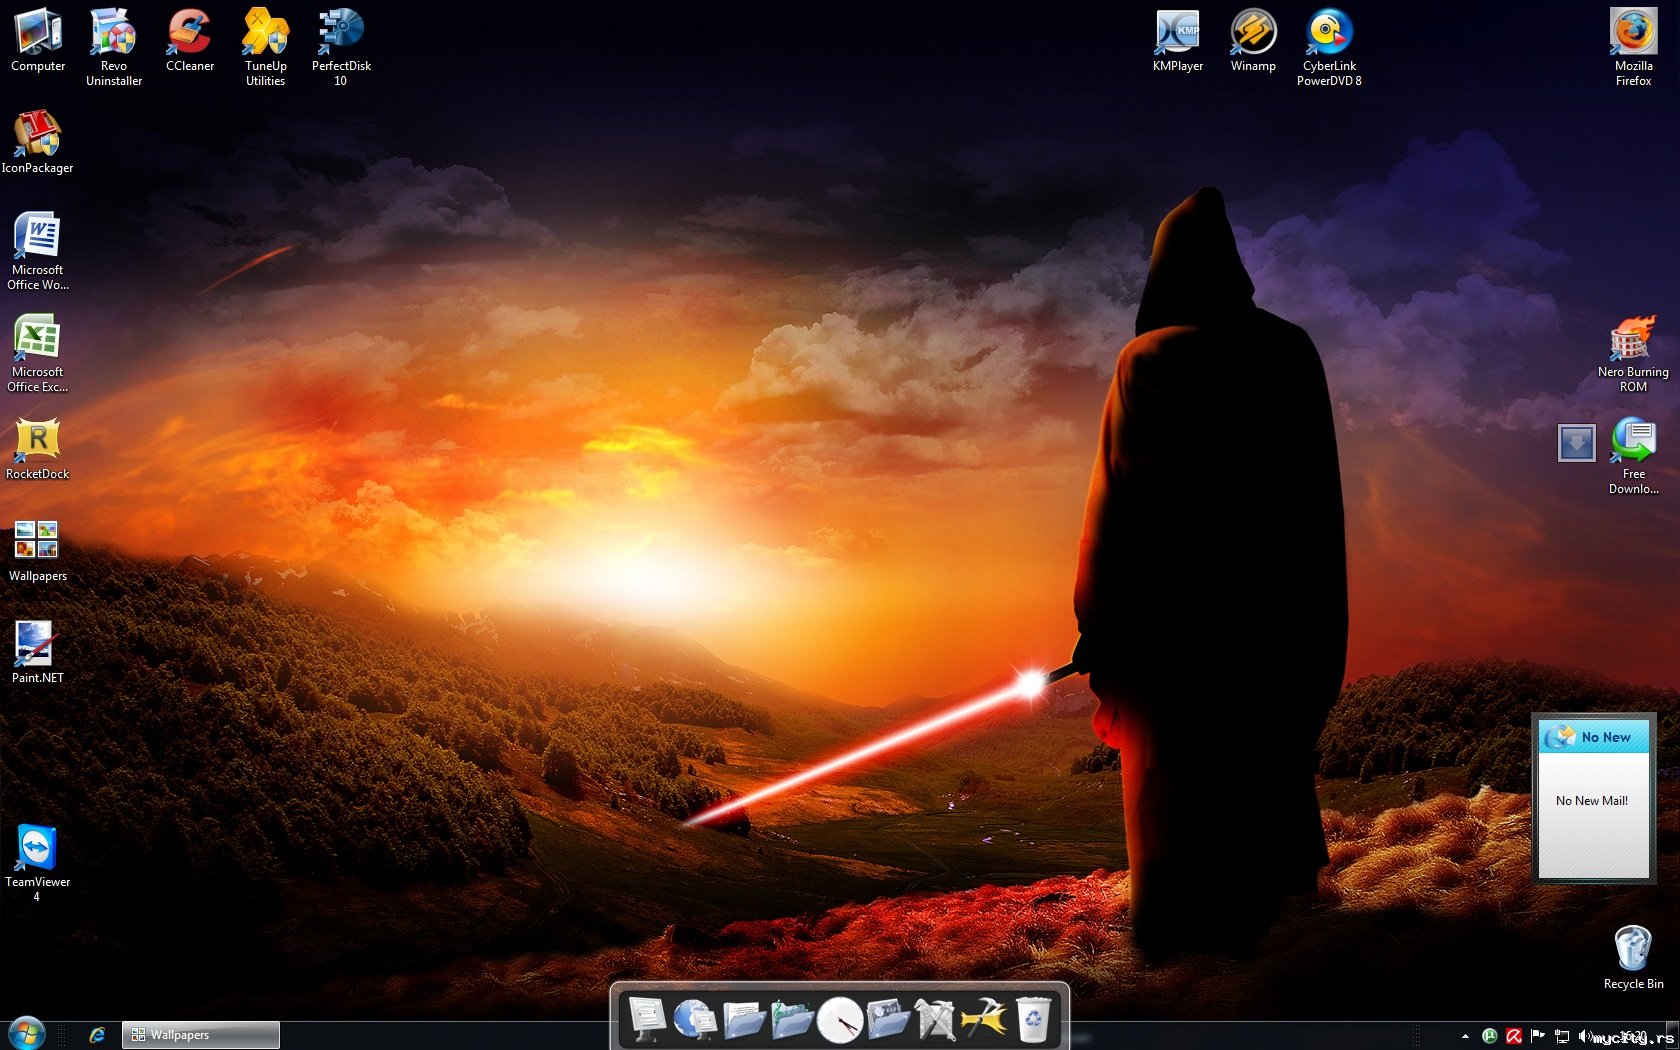The image size is (1680, 1050).
Task: Click the Microsoft Office Excel shortcut
Action: (38, 353)
